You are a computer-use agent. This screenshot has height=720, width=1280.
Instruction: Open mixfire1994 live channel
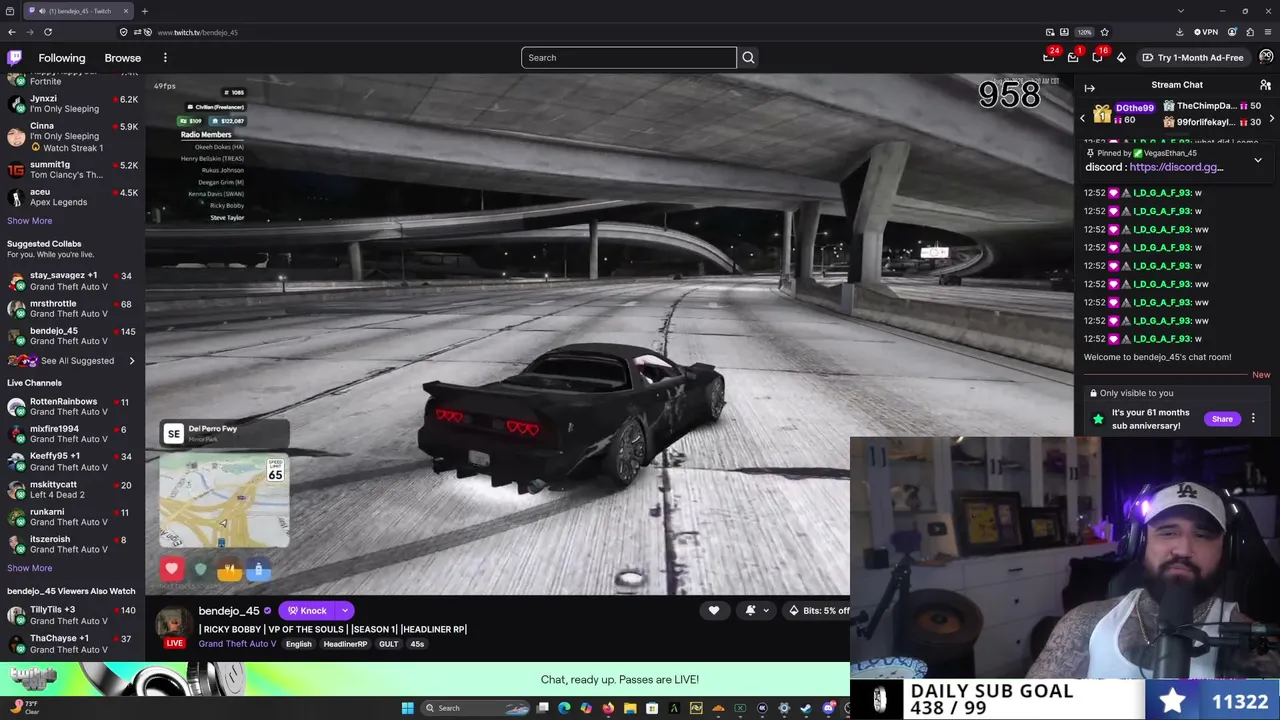pyautogui.click(x=72, y=434)
